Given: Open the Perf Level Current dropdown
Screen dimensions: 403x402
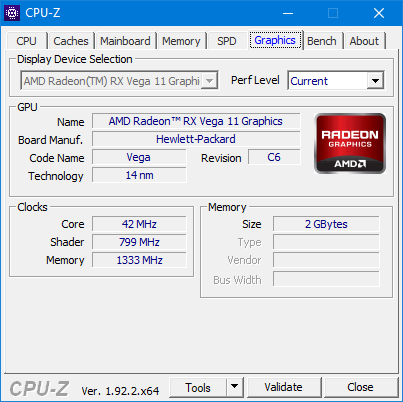Looking at the screenshot, I should [x=375, y=81].
